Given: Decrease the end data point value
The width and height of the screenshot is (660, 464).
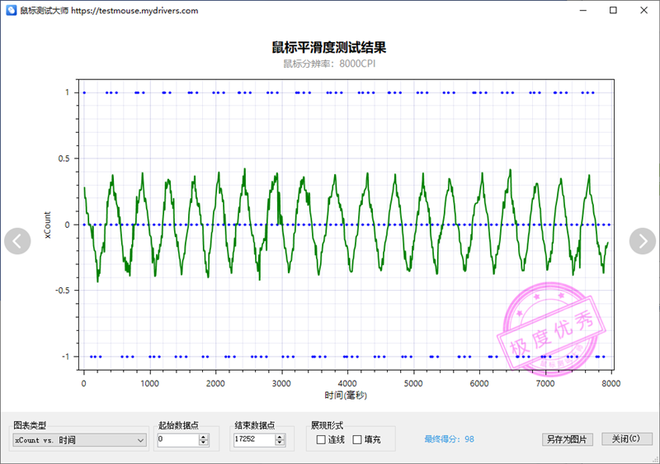Looking at the screenshot, I should (x=282, y=442).
